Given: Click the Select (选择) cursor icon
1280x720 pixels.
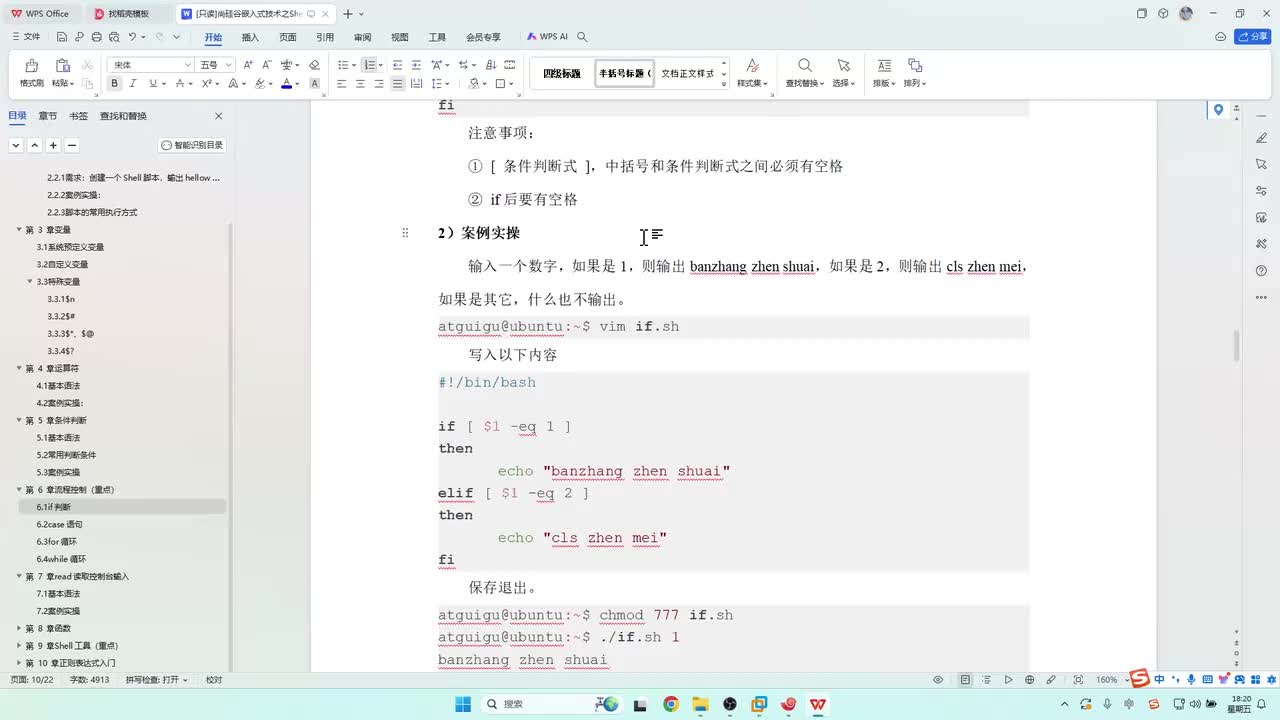Looking at the screenshot, I should coord(844,66).
